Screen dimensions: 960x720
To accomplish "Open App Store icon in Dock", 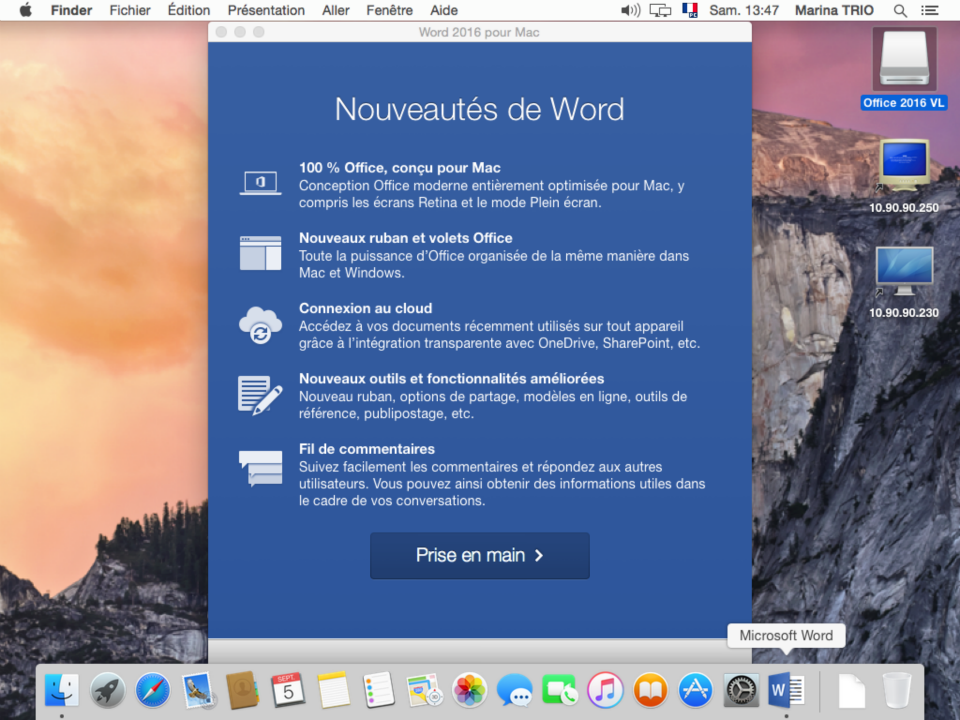I will pyautogui.click(x=696, y=690).
